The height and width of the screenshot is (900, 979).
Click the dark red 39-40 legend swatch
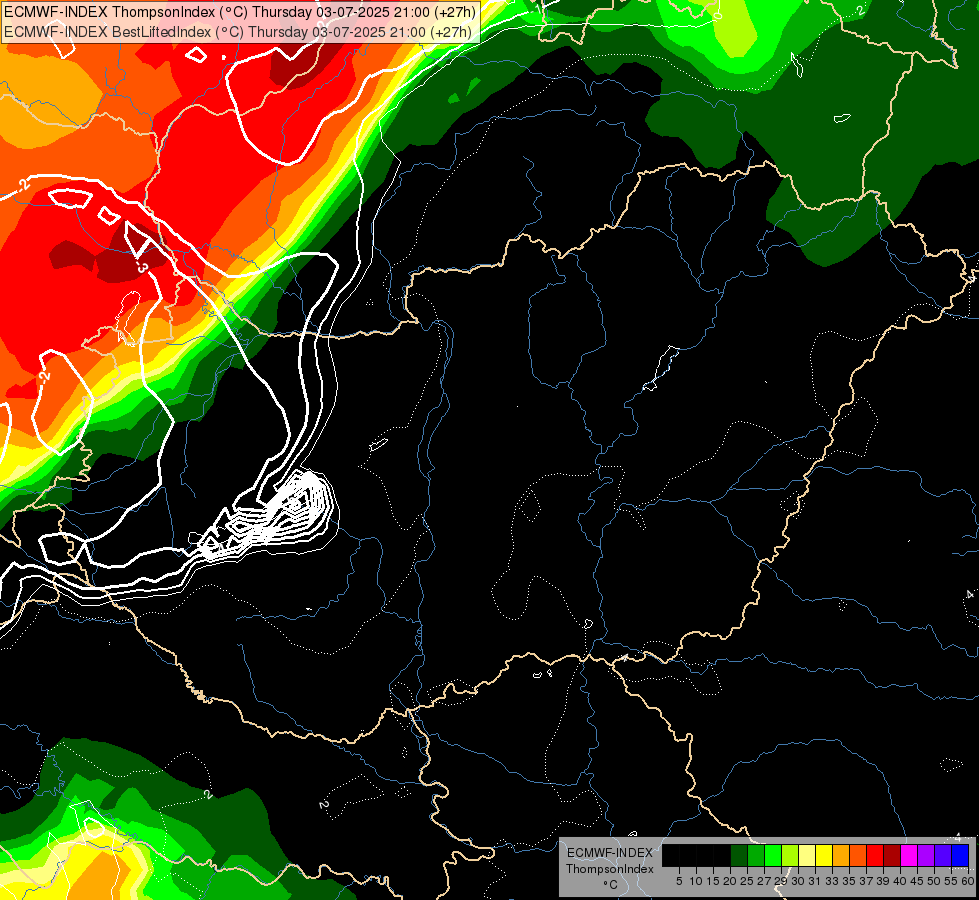(892, 855)
